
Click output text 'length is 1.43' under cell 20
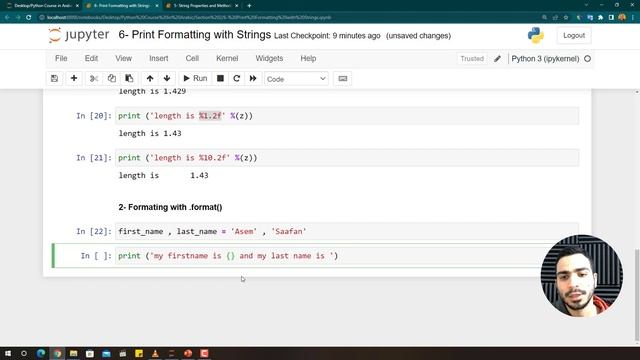click(x=150, y=133)
